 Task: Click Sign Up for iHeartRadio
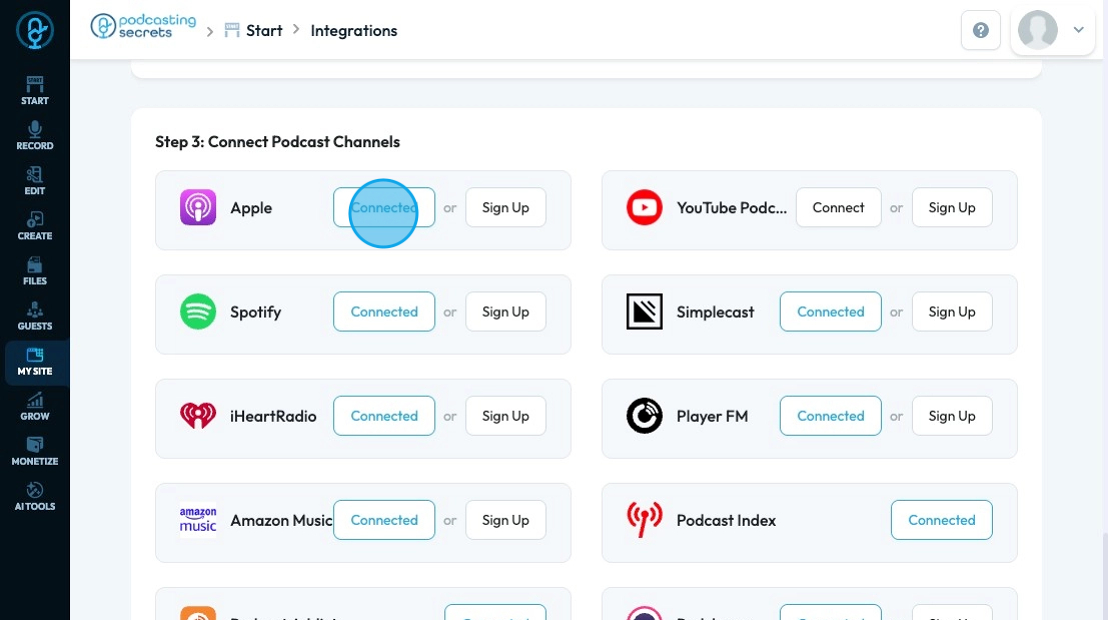pyautogui.click(x=505, y=416)
